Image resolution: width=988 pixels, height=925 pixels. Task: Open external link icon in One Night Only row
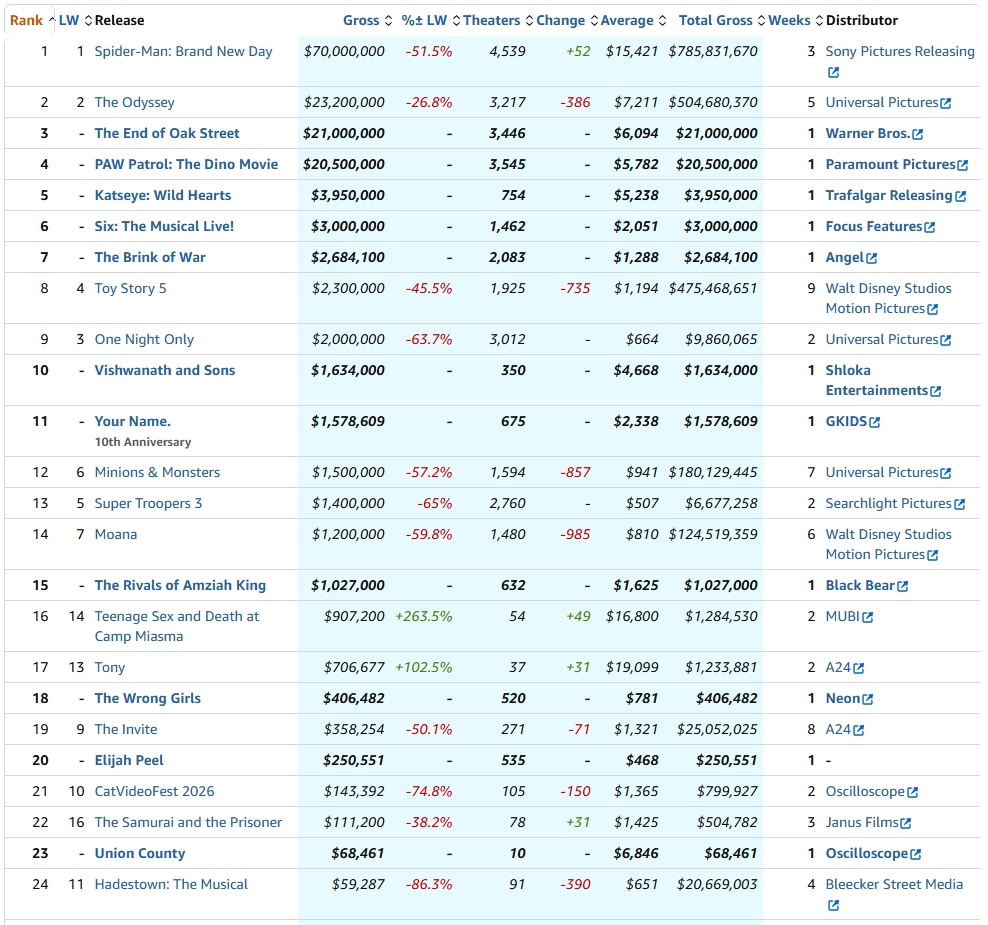pos(945,340)
